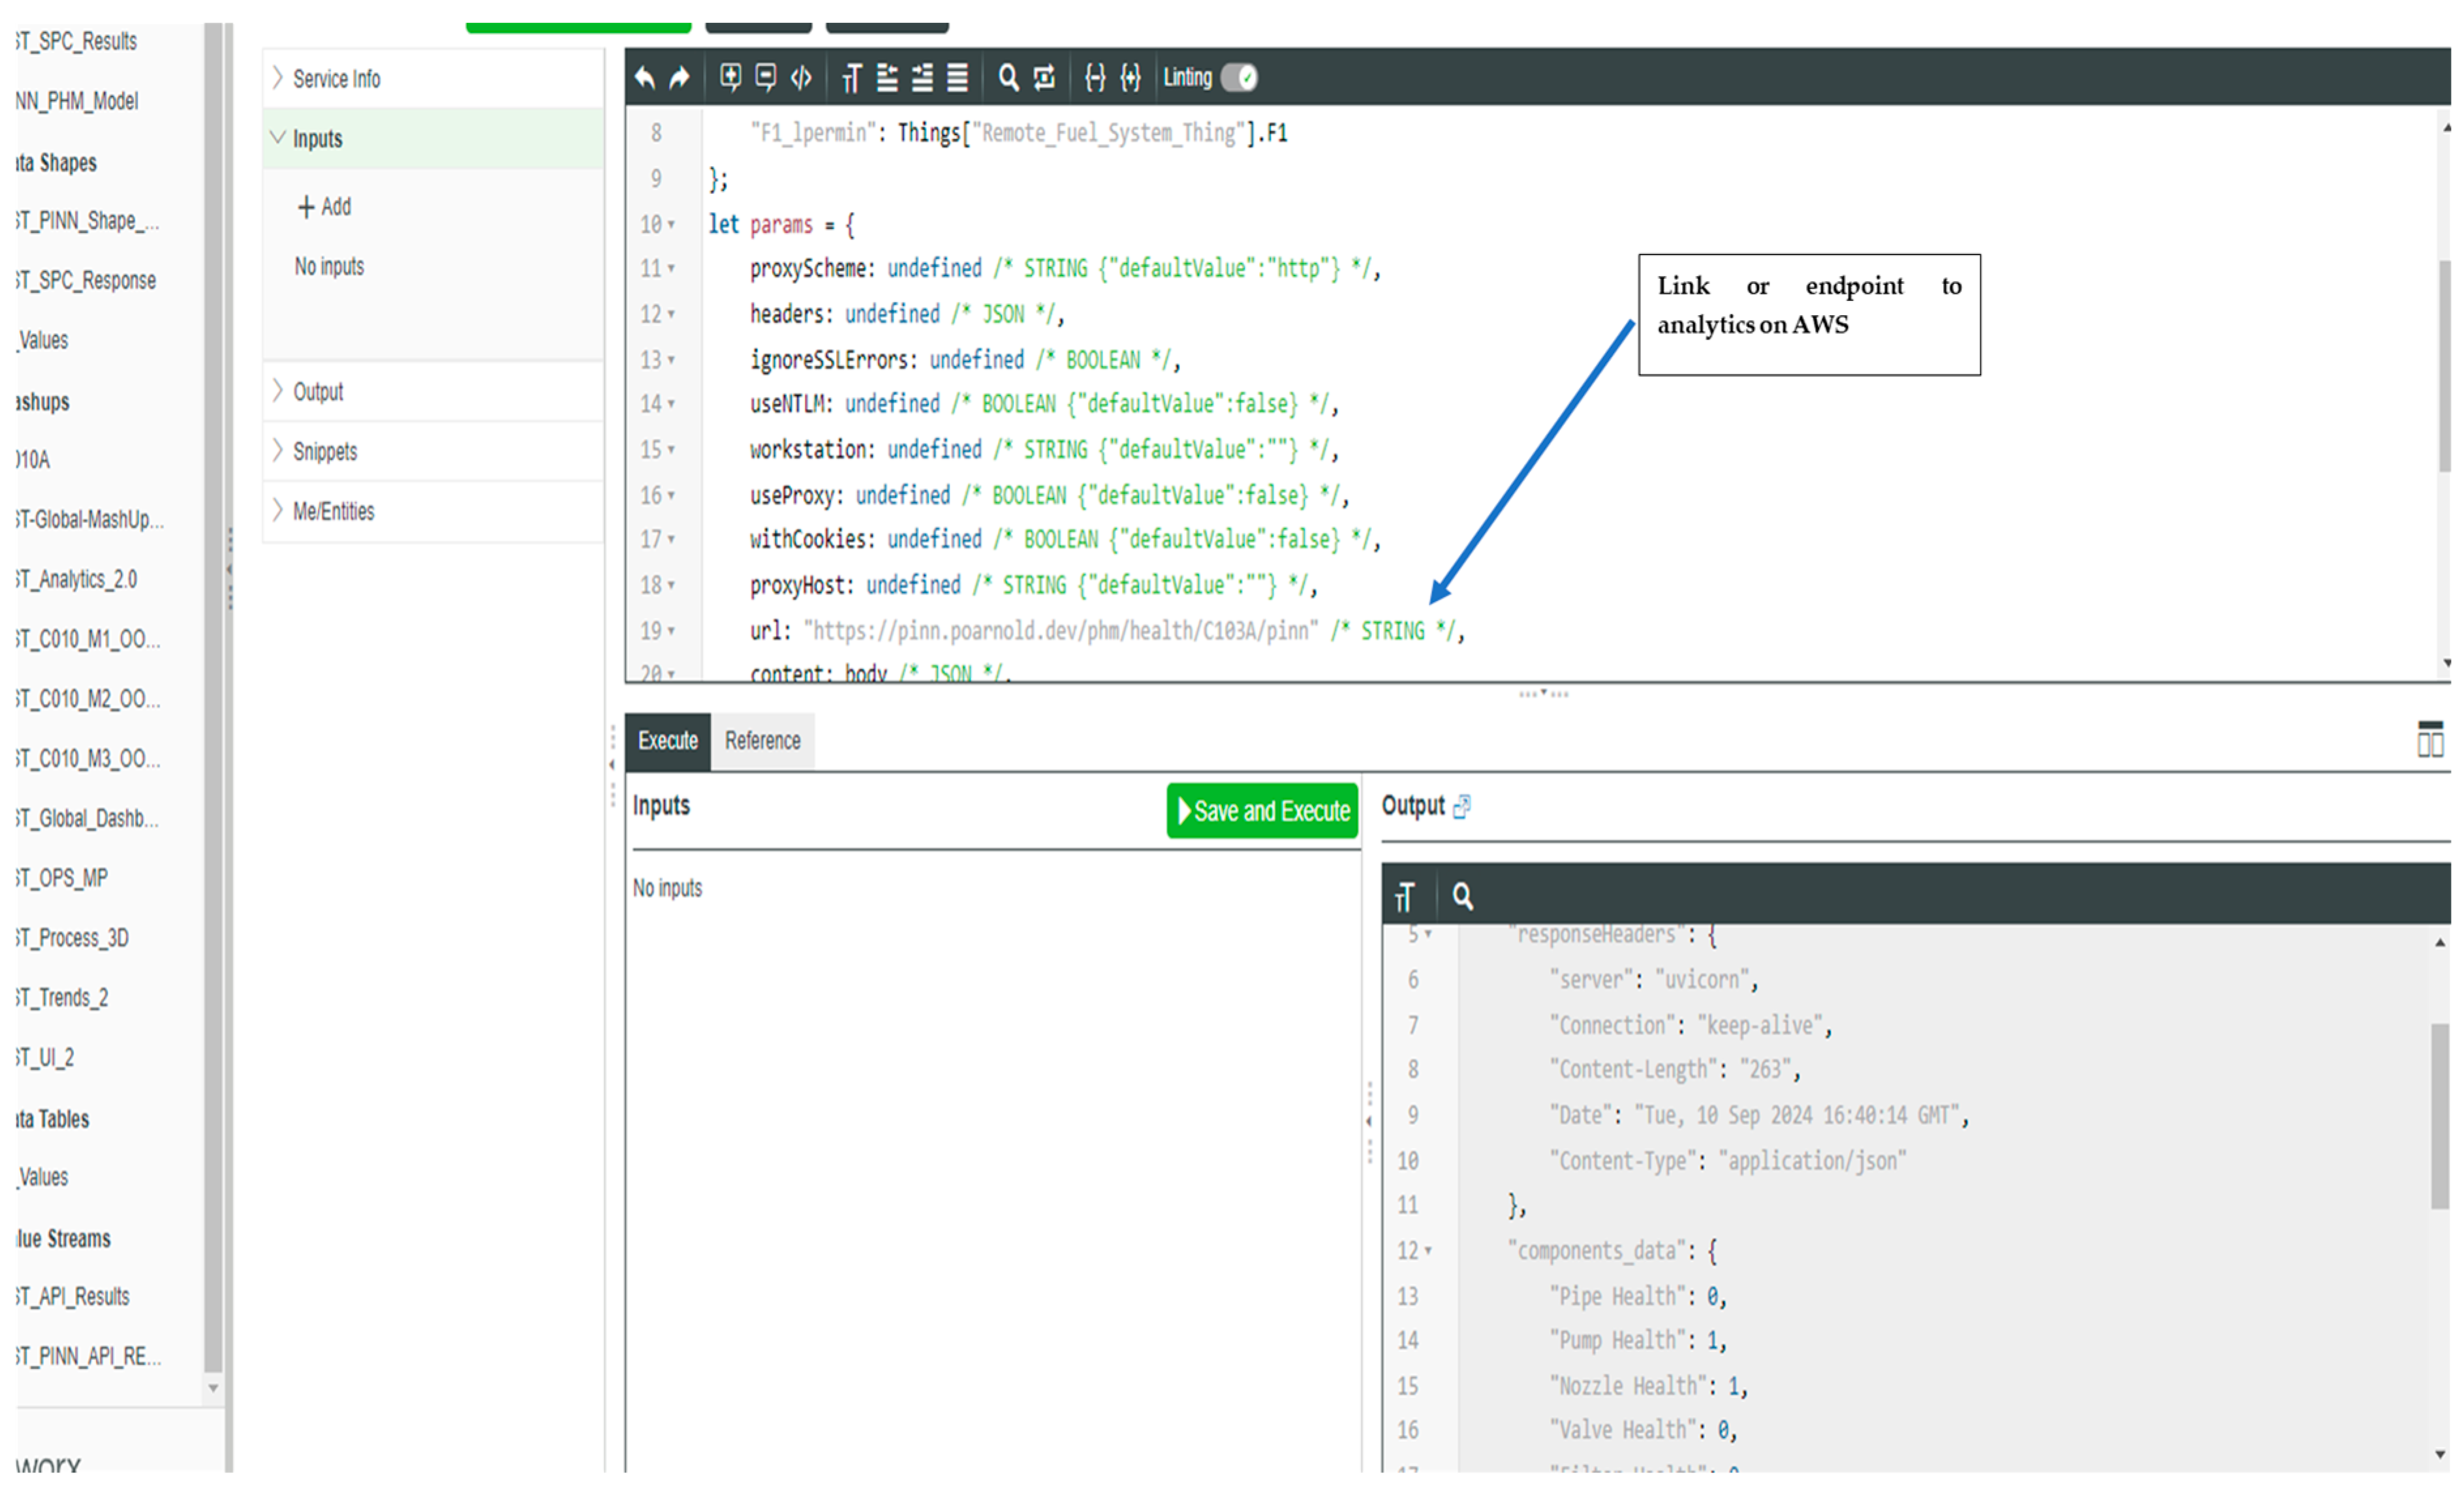Screen dimensions: 2464x1491
Task: Click "Content-Type" in output line 10
Action: (x=1623, y=1161)
